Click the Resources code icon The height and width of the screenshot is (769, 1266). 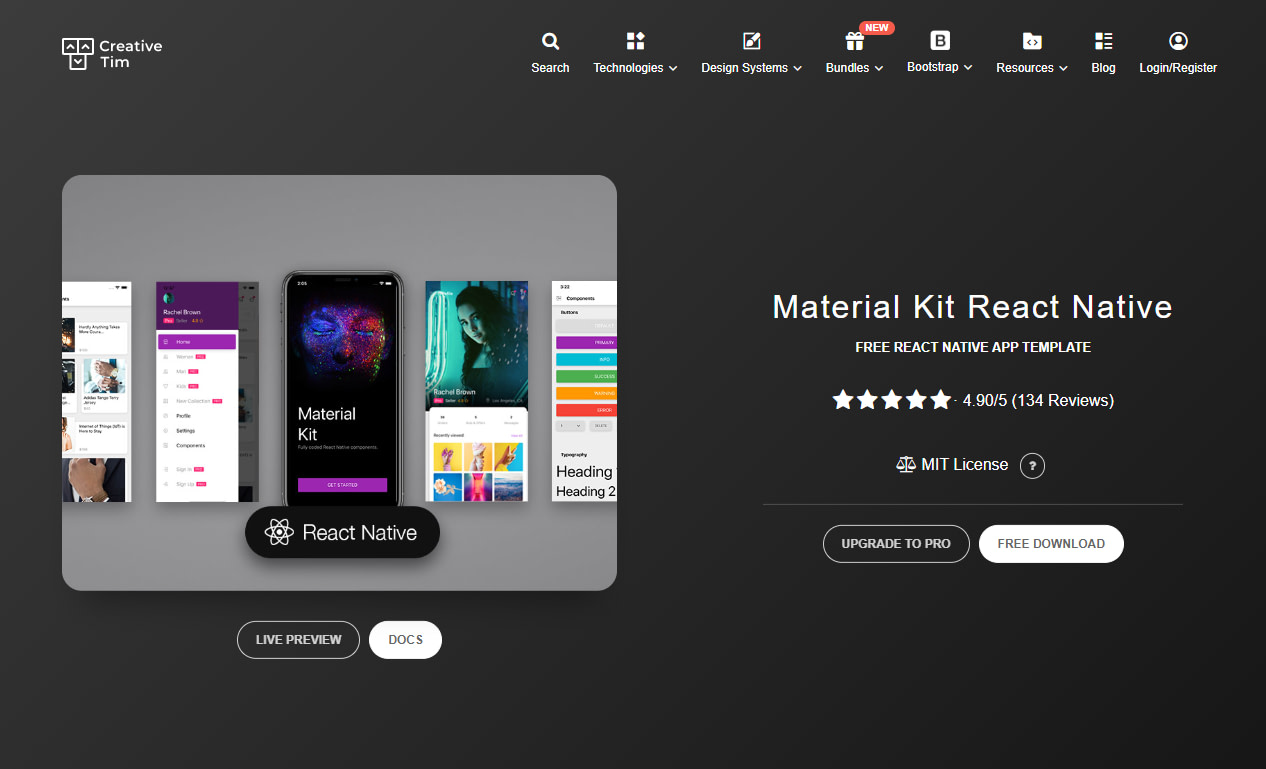(x=1031, y=41)
